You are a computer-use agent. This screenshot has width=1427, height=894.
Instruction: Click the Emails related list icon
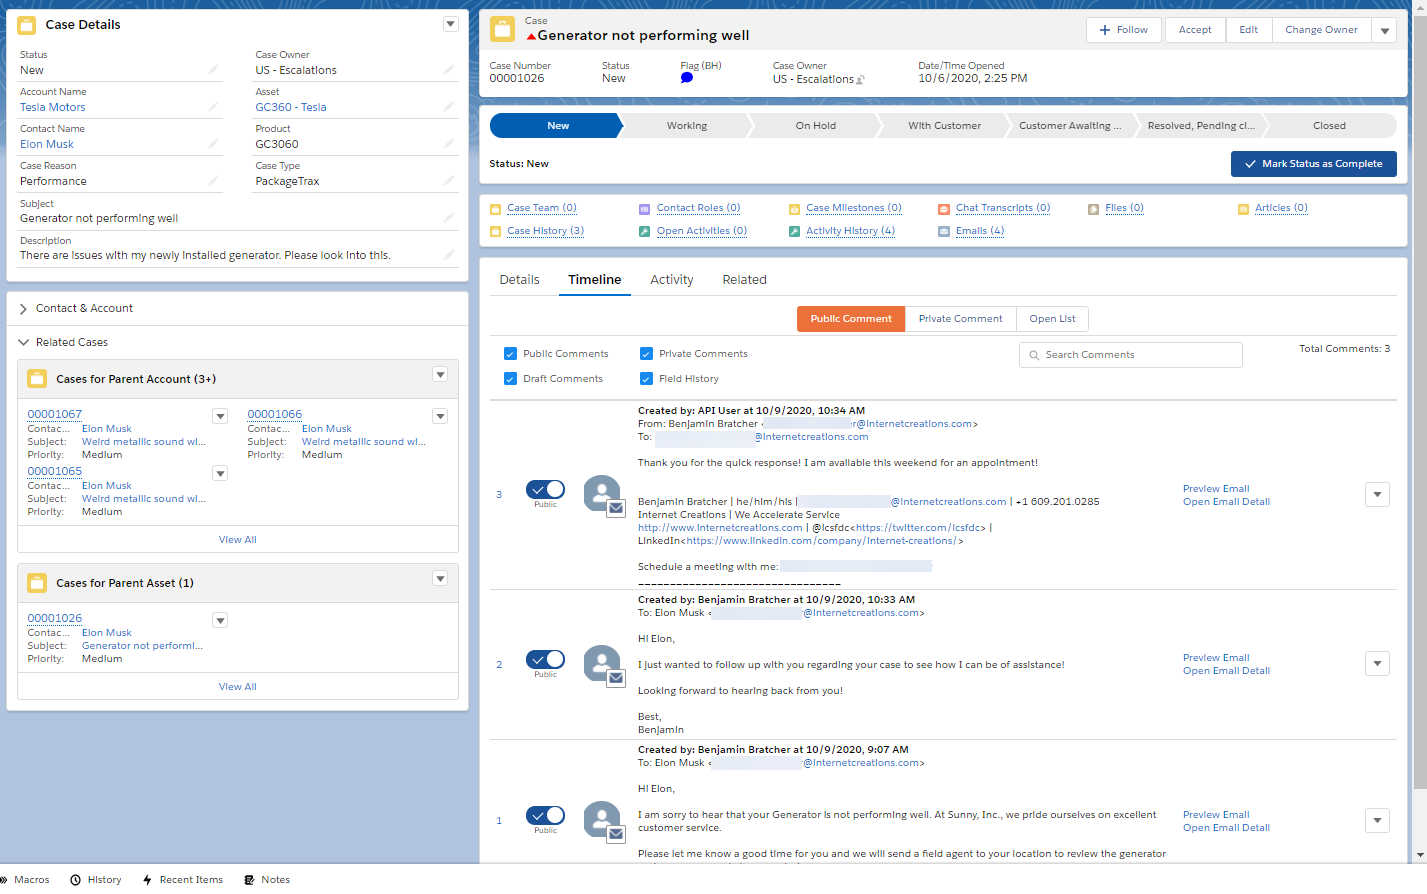pyautogui.click(x=944, y=232)
